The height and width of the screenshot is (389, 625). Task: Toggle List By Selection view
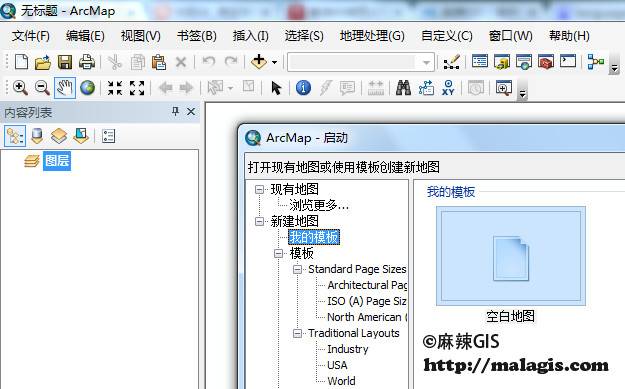click(x=81, y=136)
